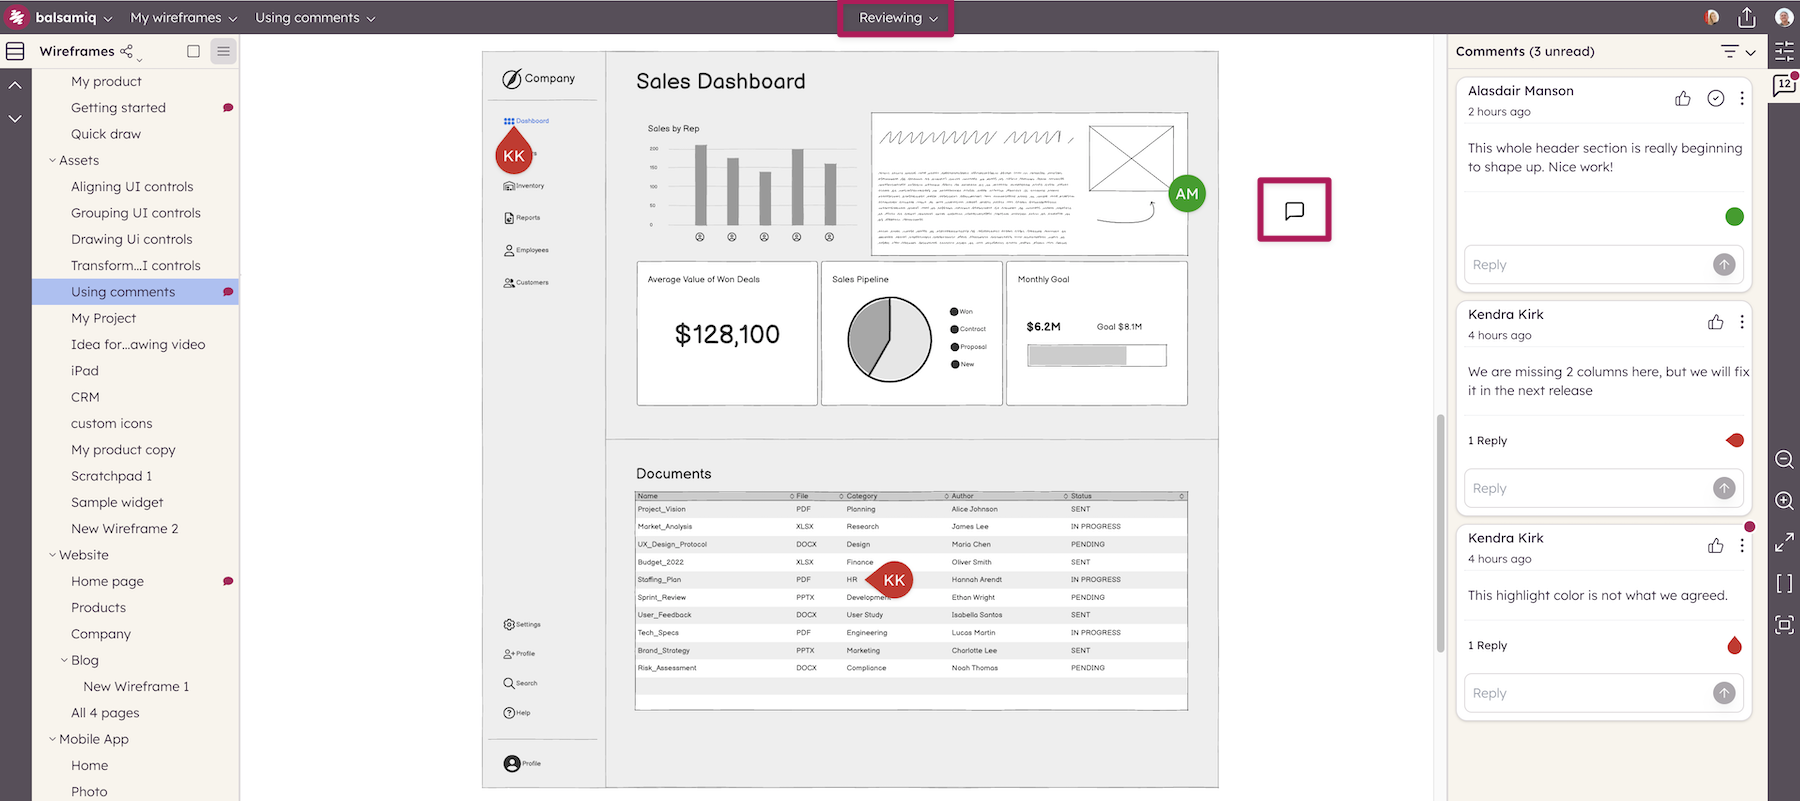Open the My wireframes menu

183,18
